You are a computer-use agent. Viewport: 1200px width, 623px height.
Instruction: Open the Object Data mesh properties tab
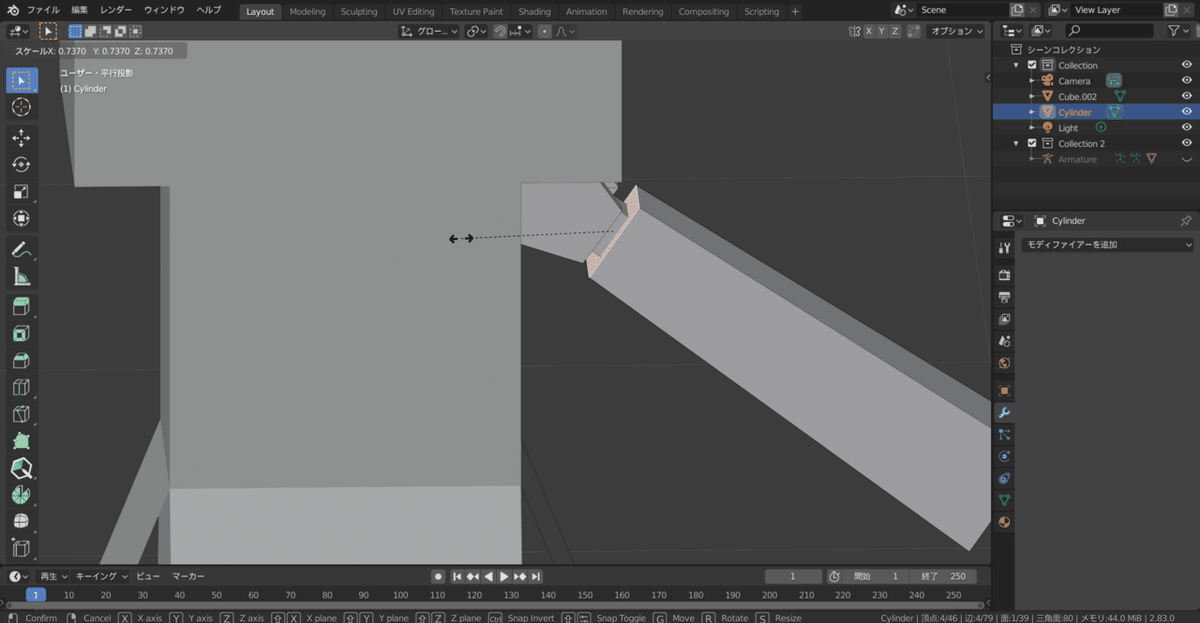(1004, 500)
